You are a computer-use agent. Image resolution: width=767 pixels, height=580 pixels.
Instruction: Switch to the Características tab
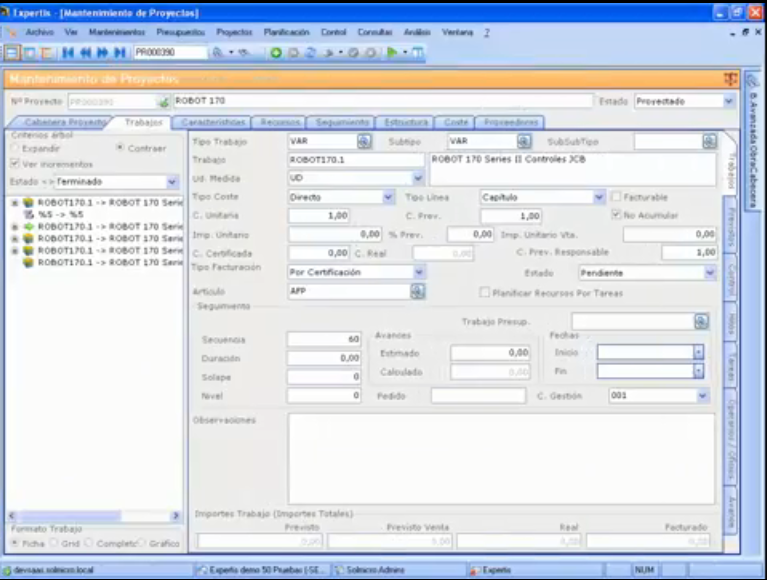pos(213,122)
